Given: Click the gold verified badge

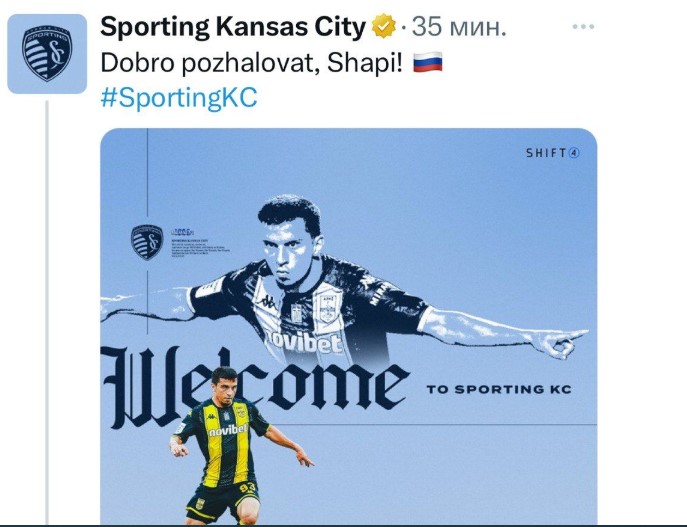Looking at the screenshot, I should click(x=384, y=26).
